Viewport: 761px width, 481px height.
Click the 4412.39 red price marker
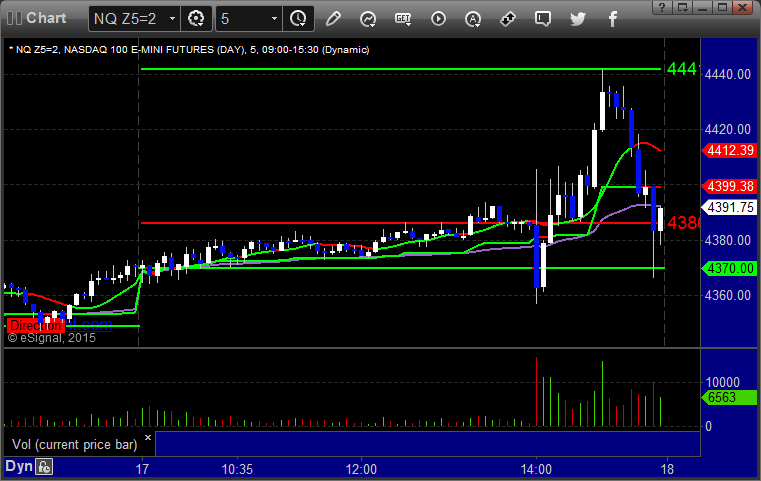[729, 150]
